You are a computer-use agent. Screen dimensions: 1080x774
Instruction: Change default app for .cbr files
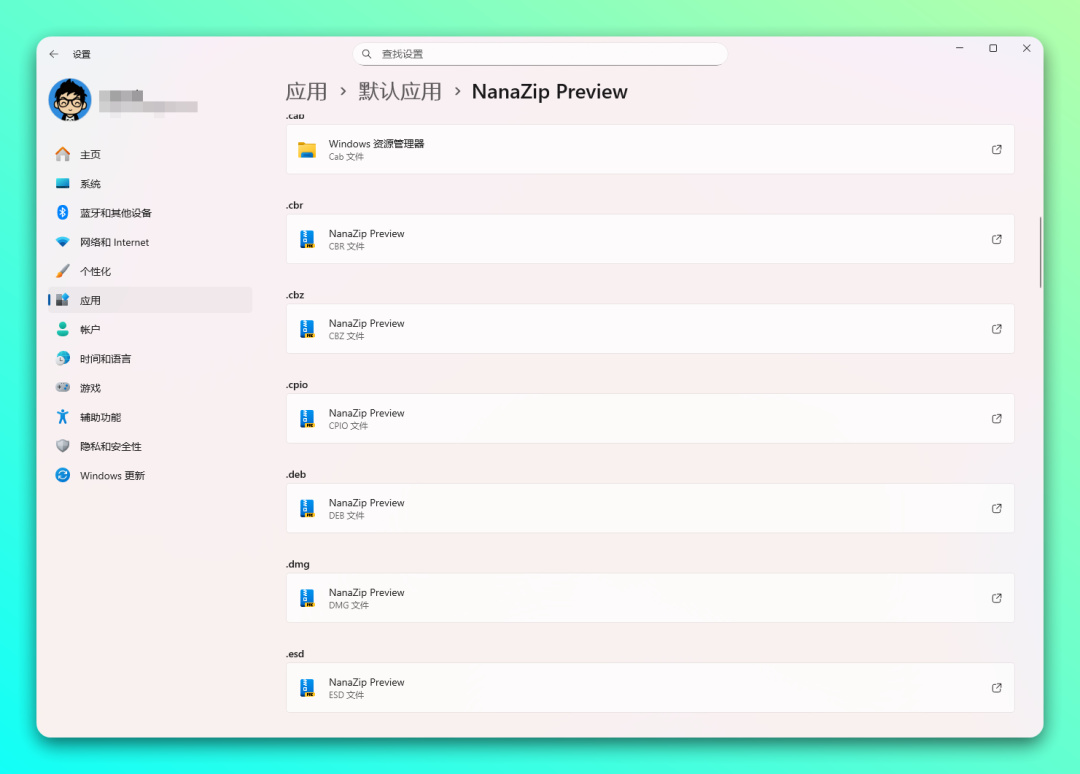[x=650, y=239]
